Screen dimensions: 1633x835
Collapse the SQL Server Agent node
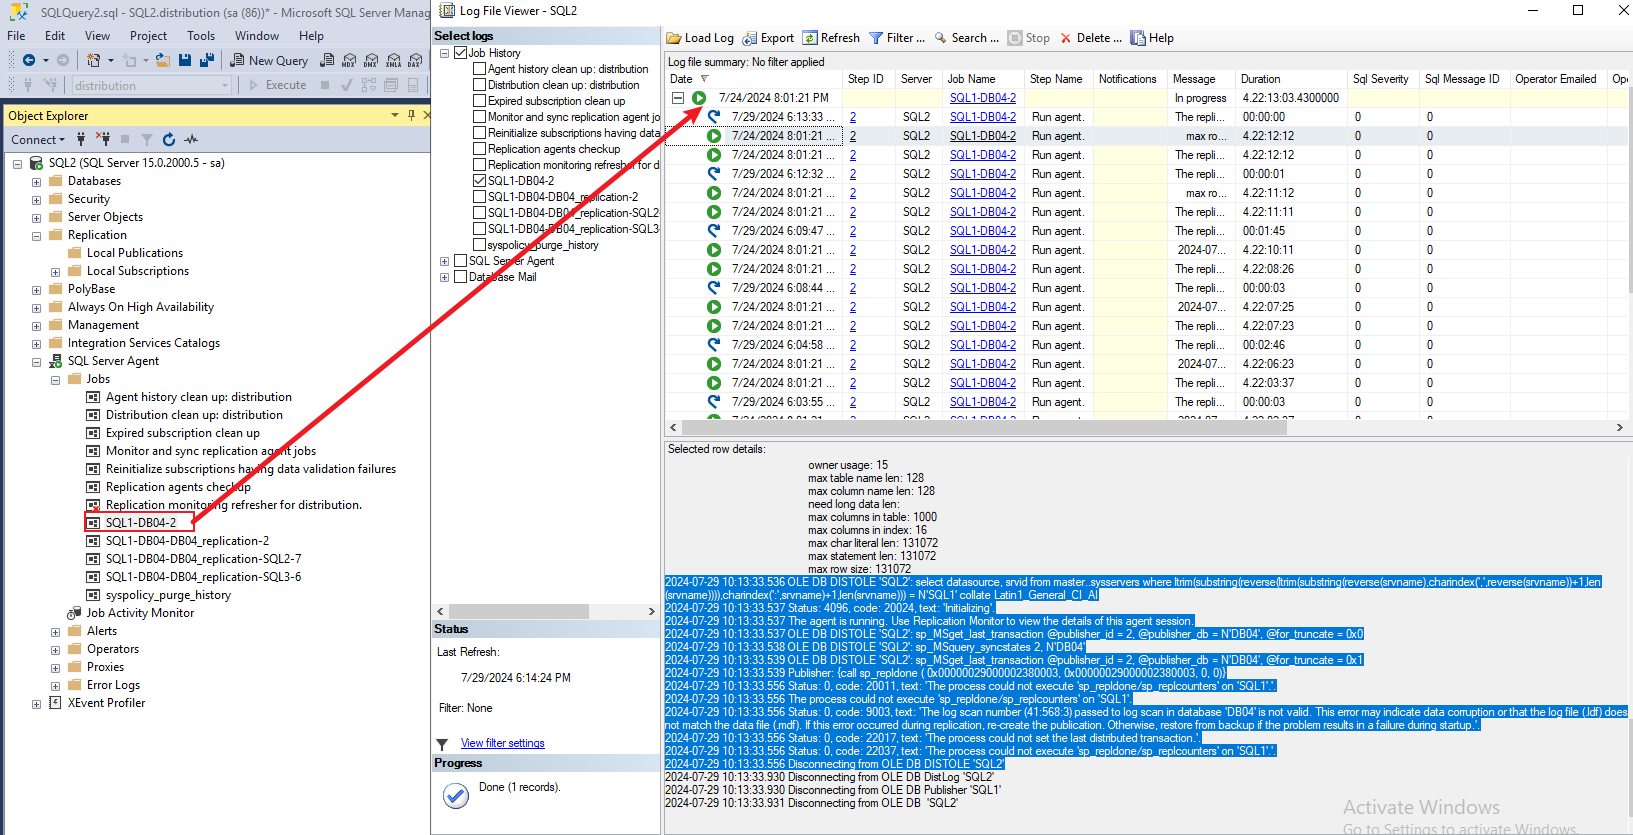pos(37,362)
